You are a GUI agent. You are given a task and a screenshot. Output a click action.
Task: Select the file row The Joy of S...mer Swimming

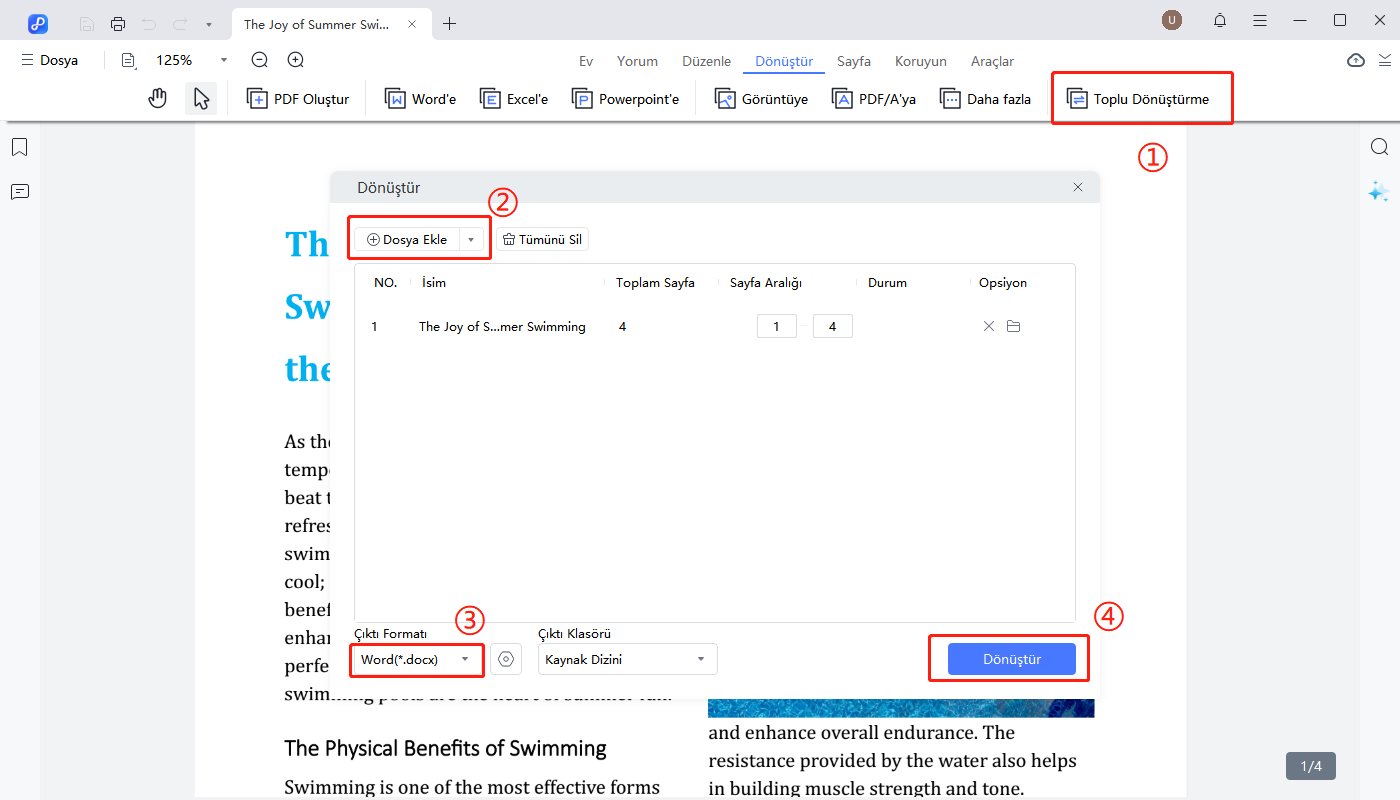click(x=715, y=326)
